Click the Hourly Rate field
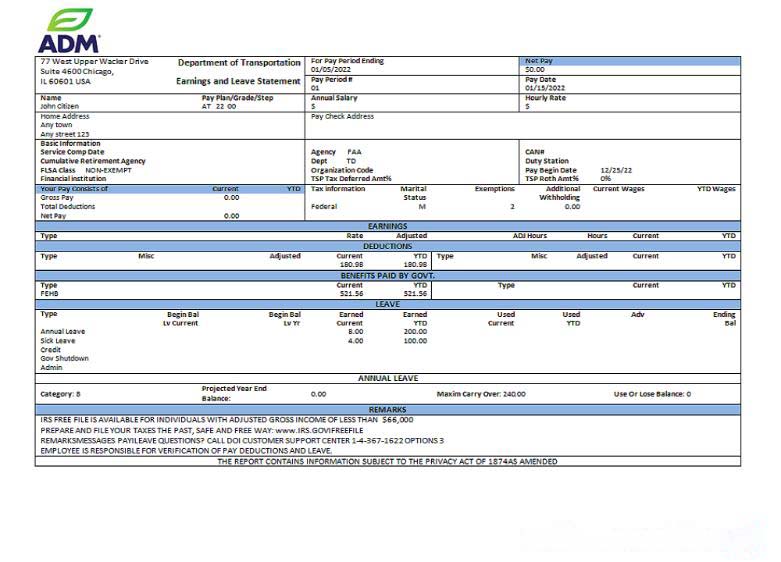This screenshot has height=562, width=781. click(x=545, y=98)
